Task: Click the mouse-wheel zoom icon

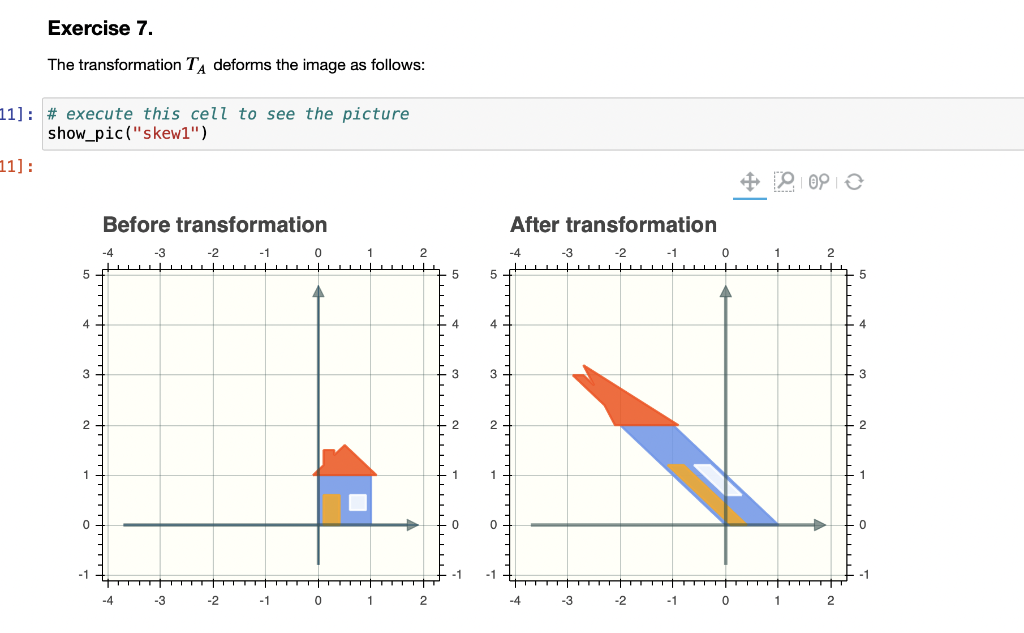Action: 817,182
